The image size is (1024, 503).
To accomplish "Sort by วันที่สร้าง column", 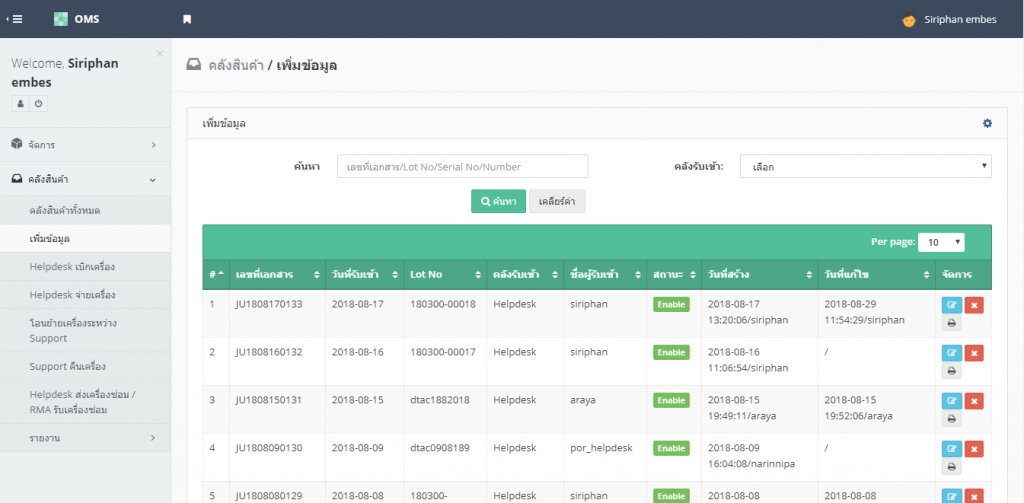I will click(760, 275).
